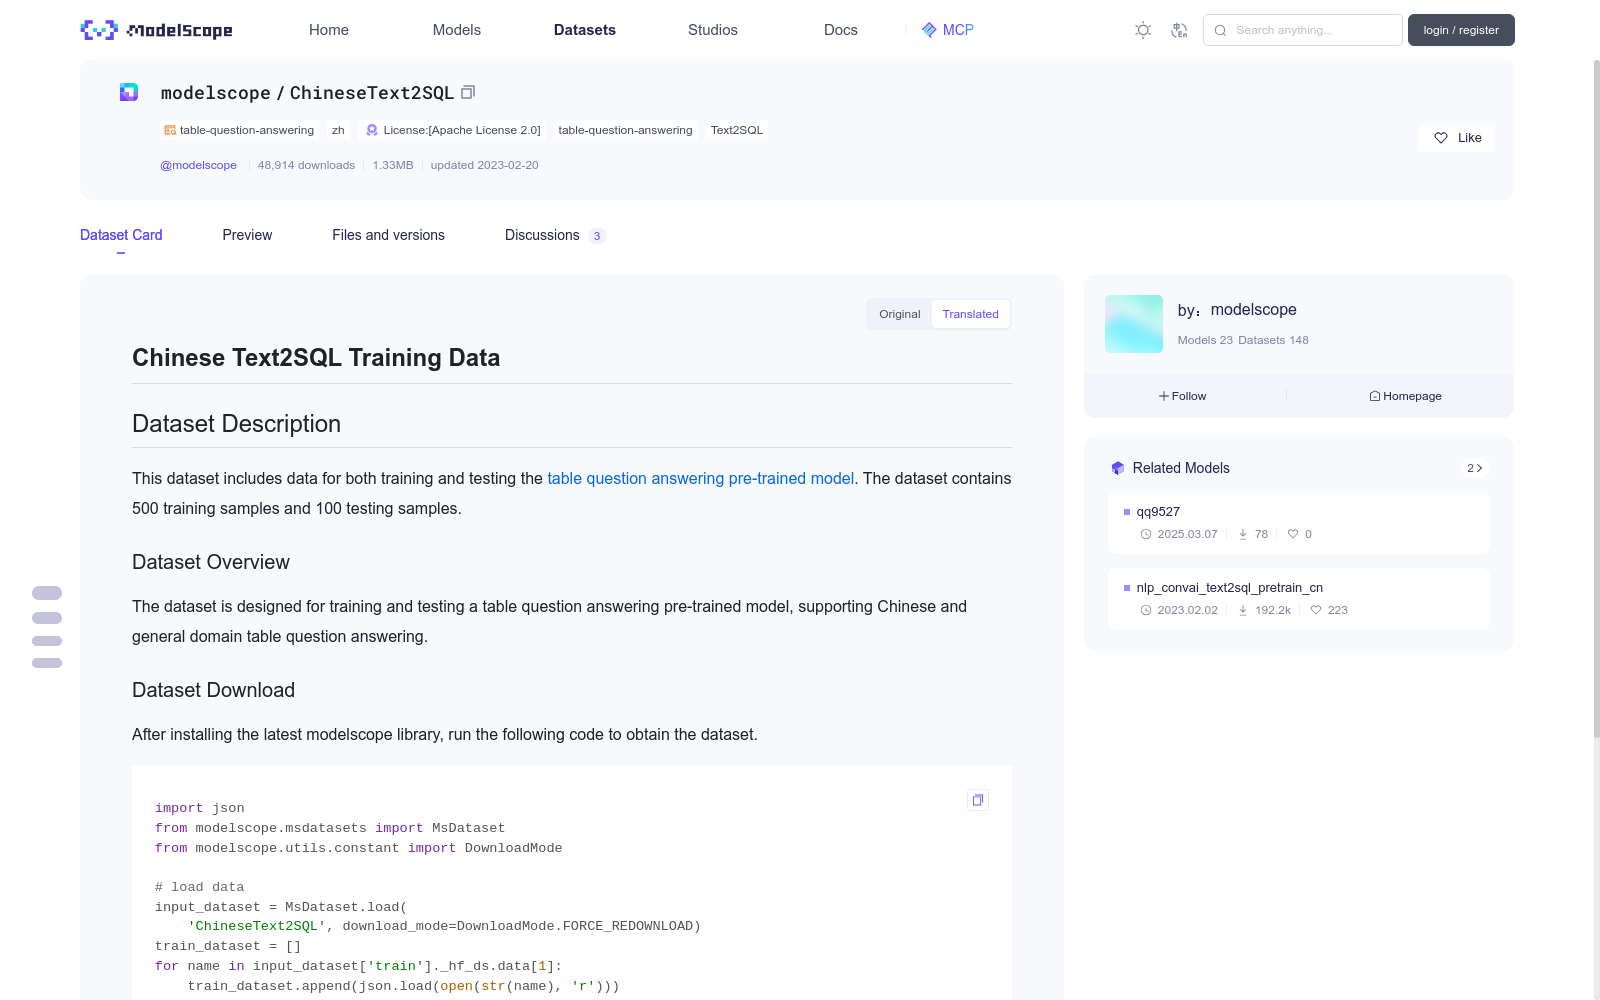Screen dimensions: 1600x1000
Task: Click the Models 23 count text
Action: click(1205, 340)
